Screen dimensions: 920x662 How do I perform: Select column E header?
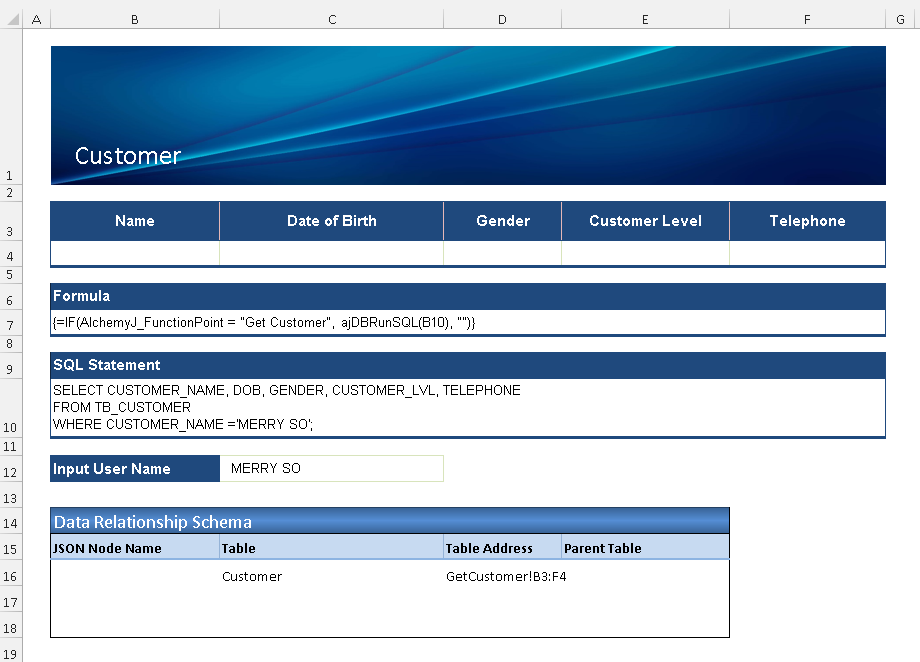[645, 19]
